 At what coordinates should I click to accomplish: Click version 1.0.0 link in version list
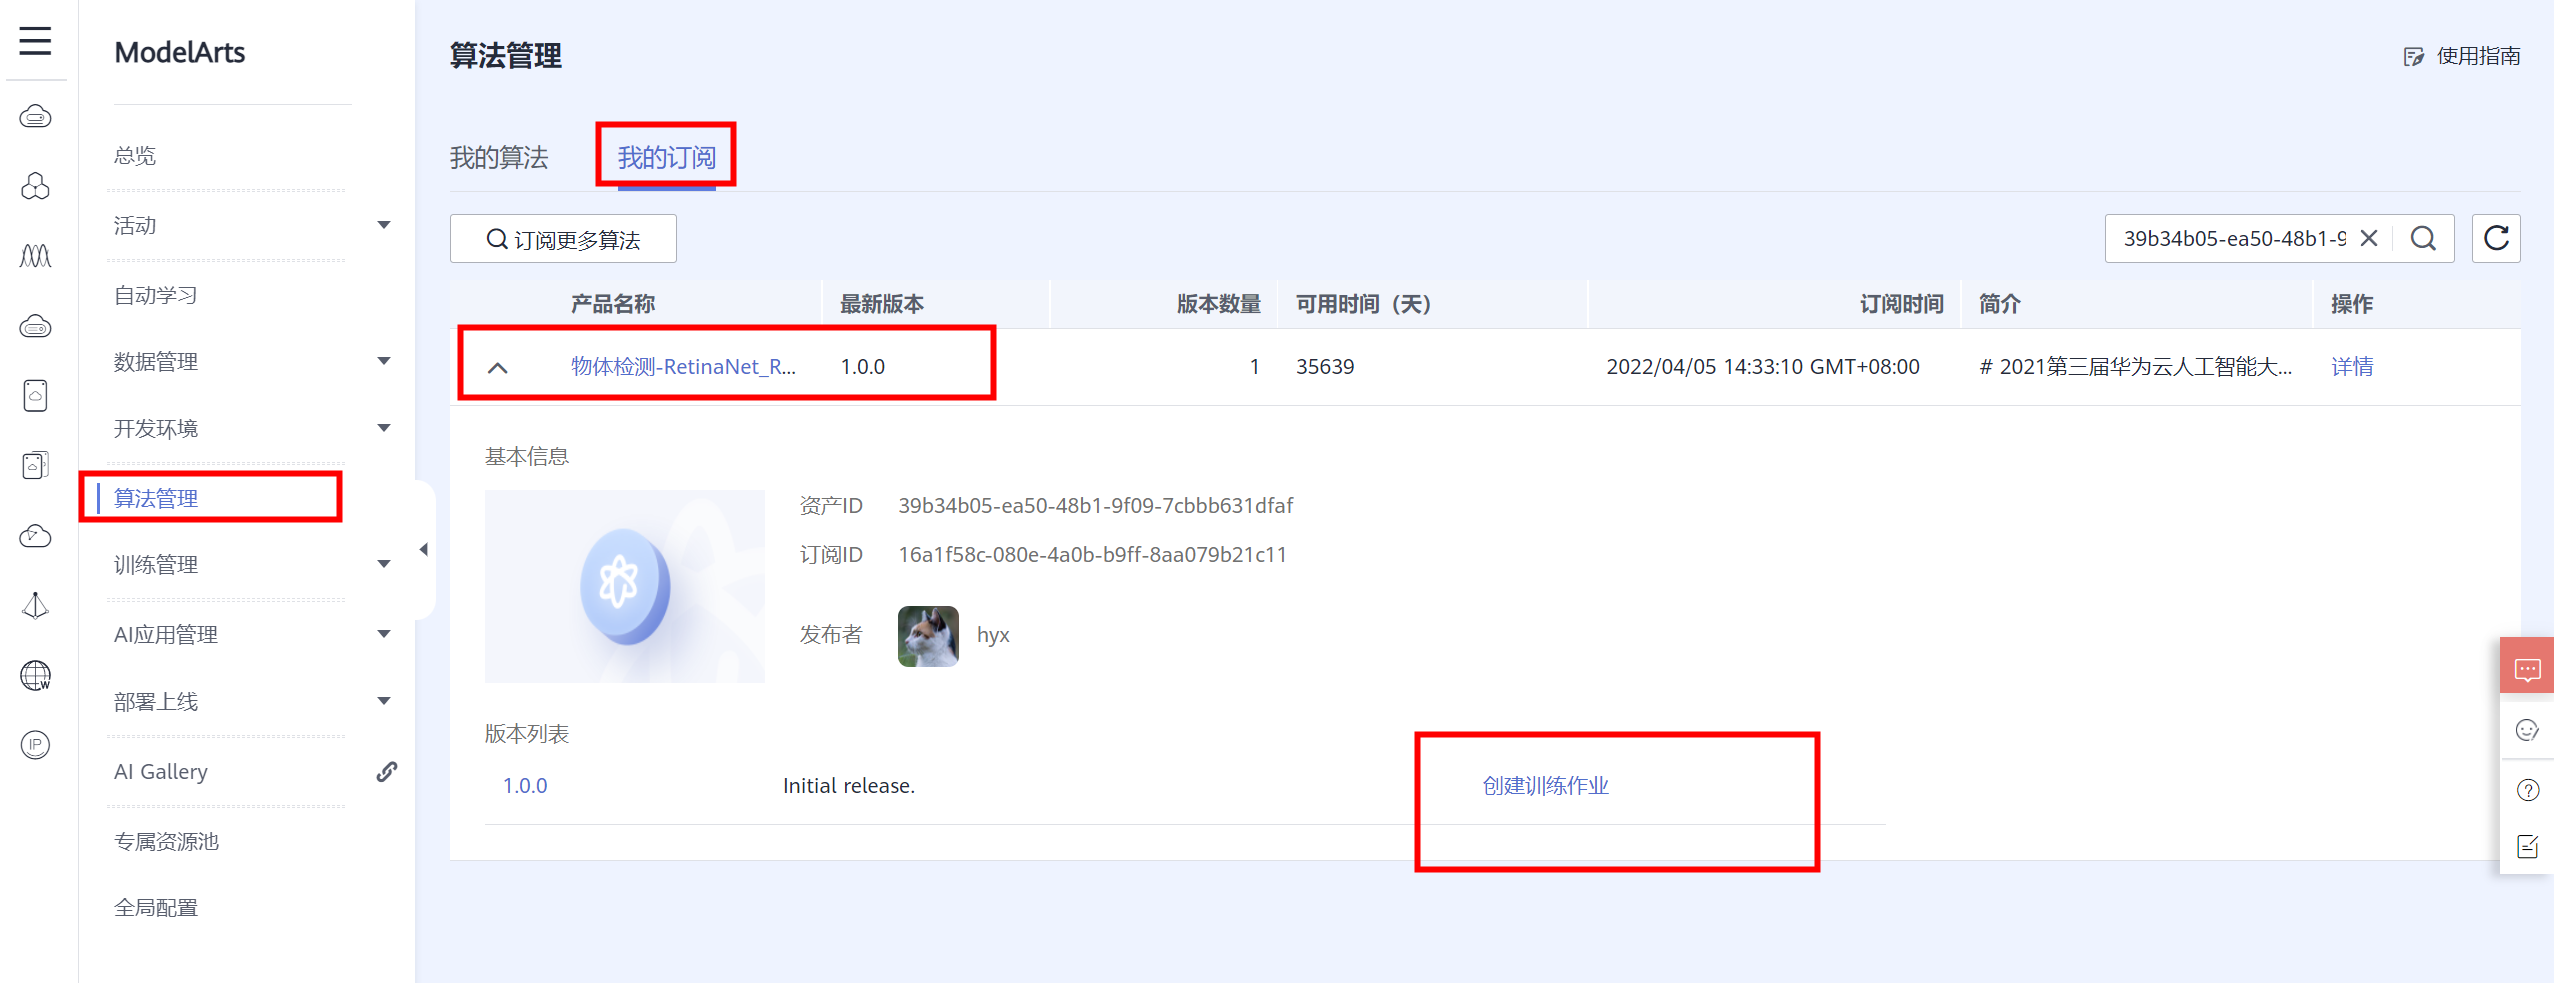[525, 786]
